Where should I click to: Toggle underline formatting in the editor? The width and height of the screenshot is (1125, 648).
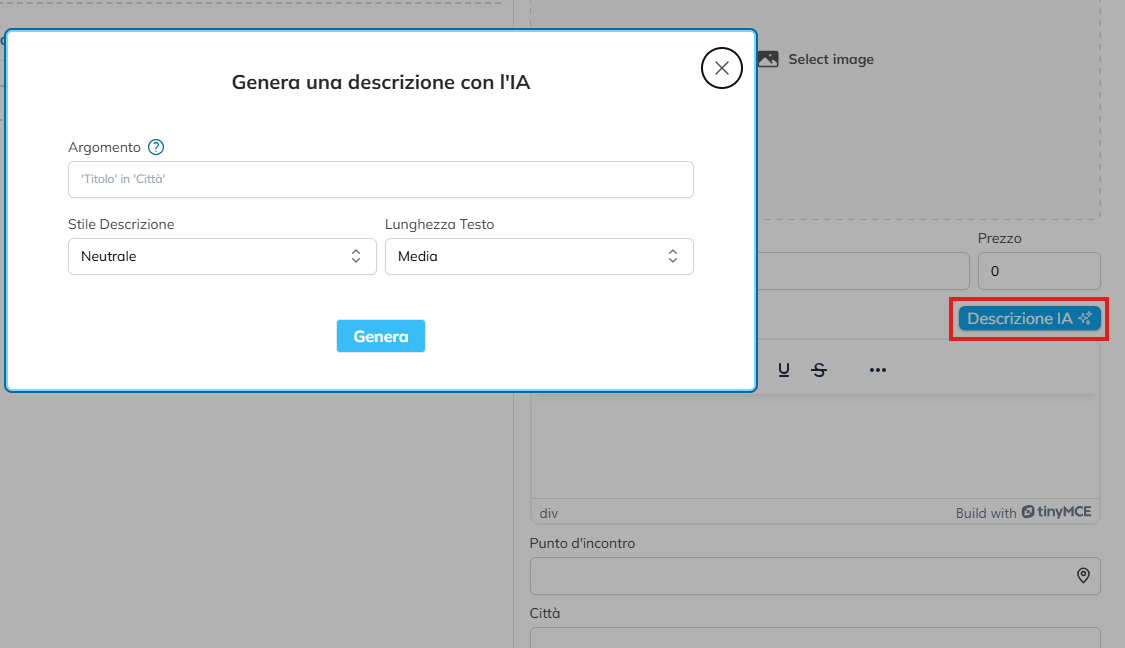784,370
